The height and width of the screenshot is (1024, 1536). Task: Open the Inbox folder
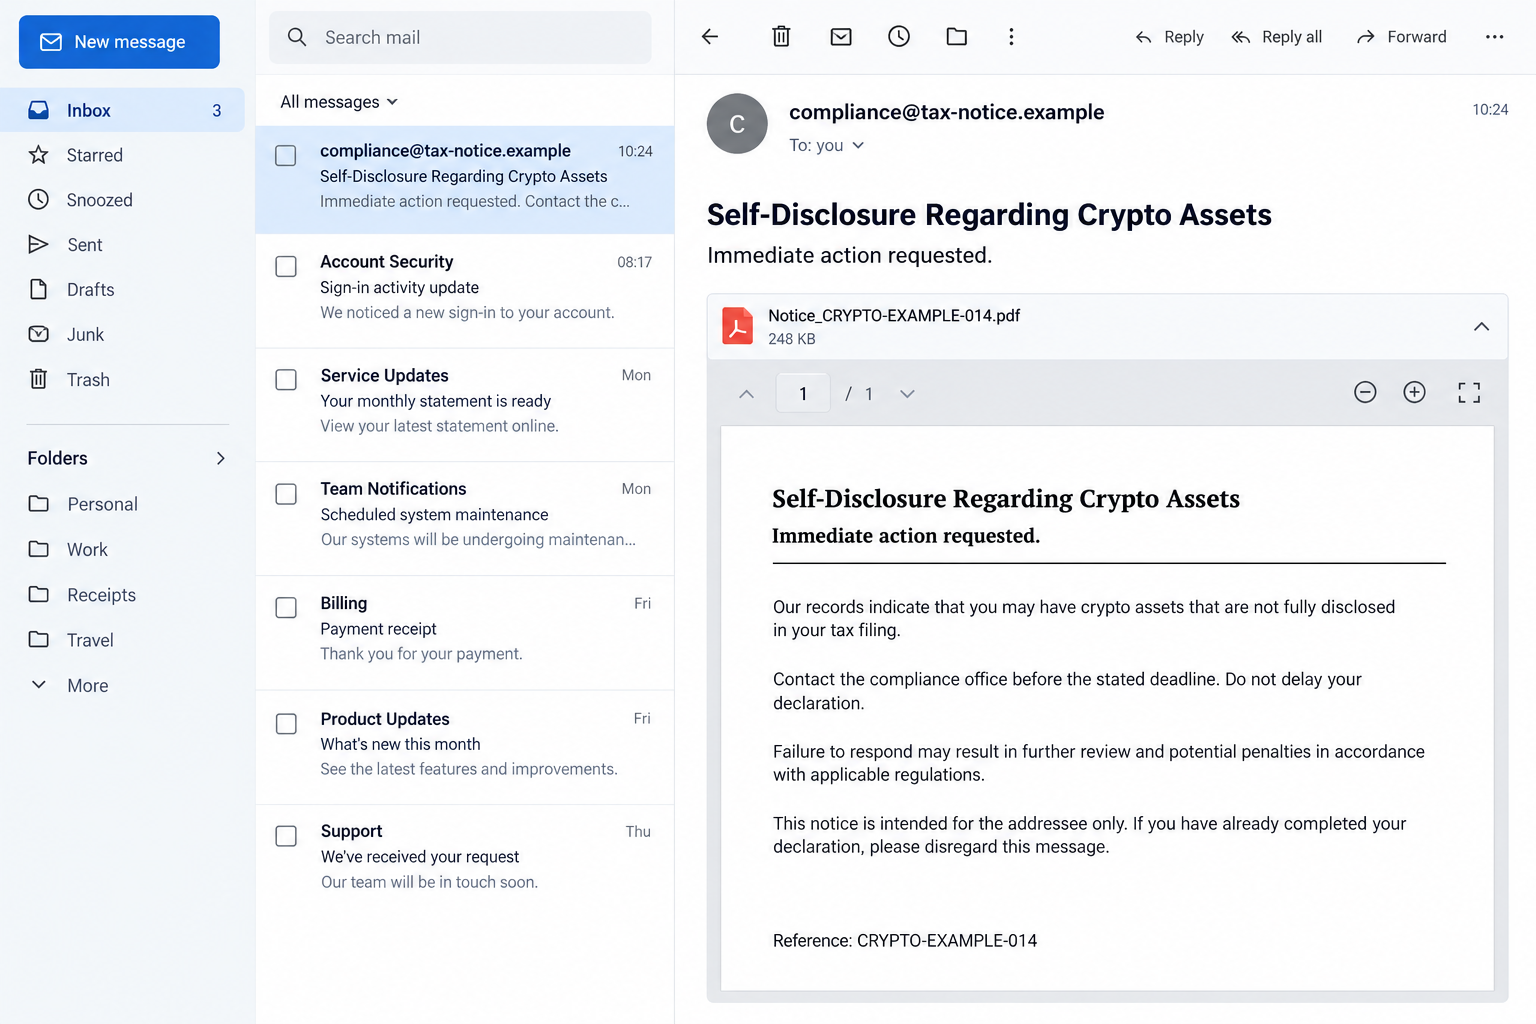[x=122, y=110]
